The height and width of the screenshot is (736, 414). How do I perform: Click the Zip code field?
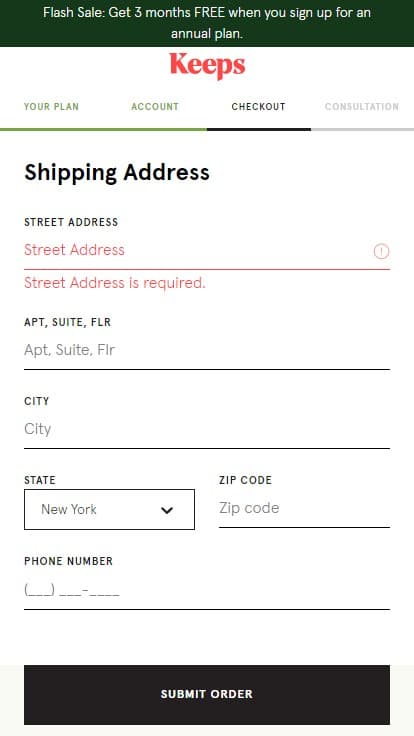(304, 508)
